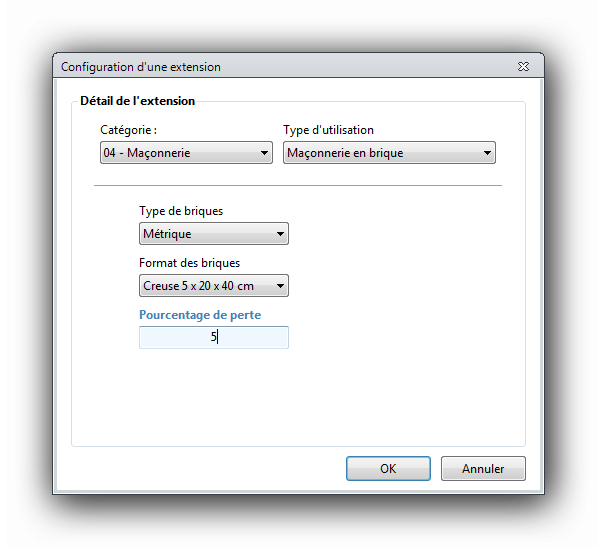The image size is (597, 547).
Task: Click the Format des briques label
Action: (x=189, y=263)
